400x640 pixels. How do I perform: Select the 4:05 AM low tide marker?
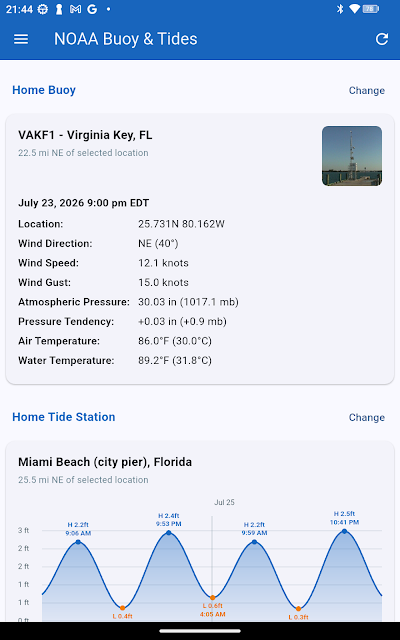tap(213, 598)
